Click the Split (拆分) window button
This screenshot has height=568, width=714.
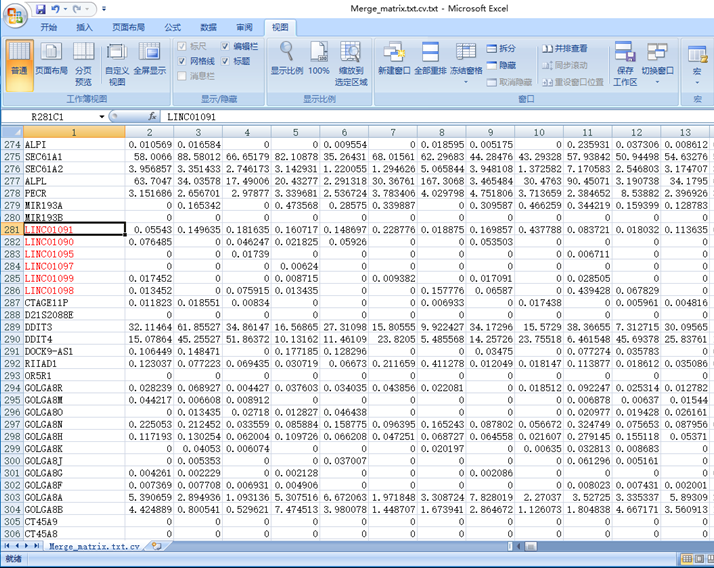coord(501,48)
